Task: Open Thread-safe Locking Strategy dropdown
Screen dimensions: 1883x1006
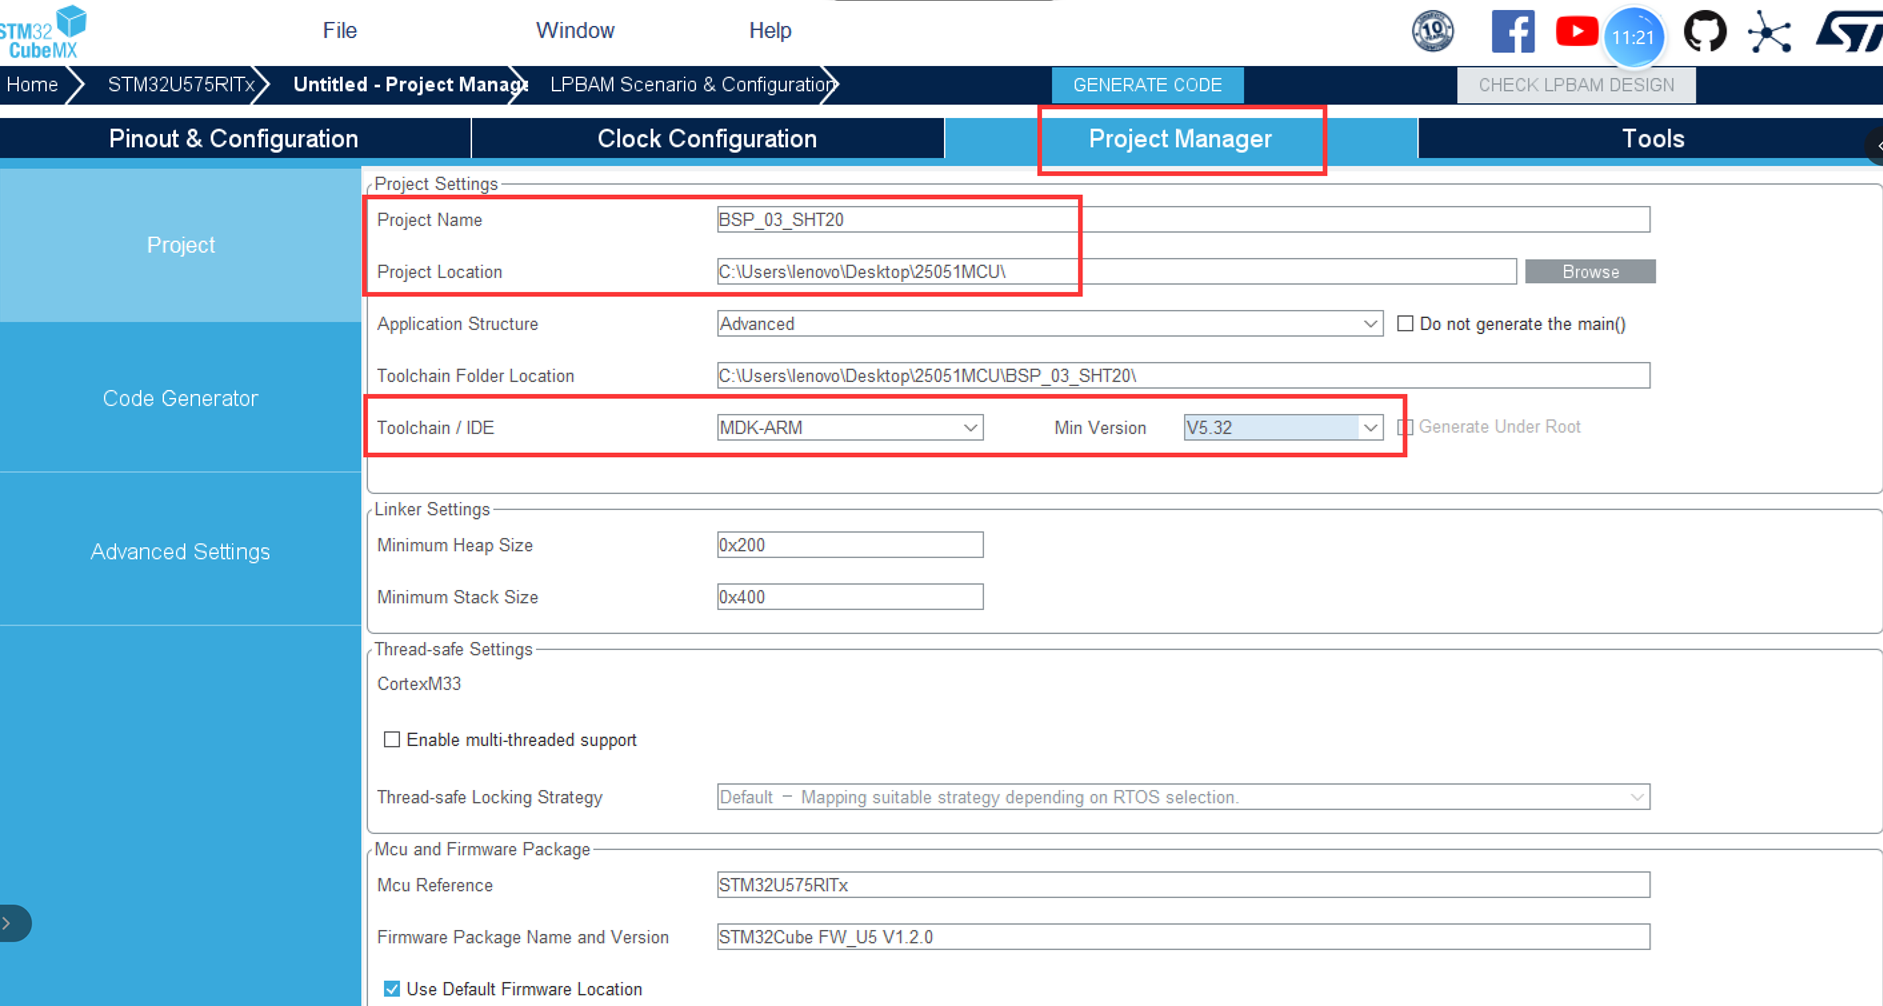Action: 1183,797
